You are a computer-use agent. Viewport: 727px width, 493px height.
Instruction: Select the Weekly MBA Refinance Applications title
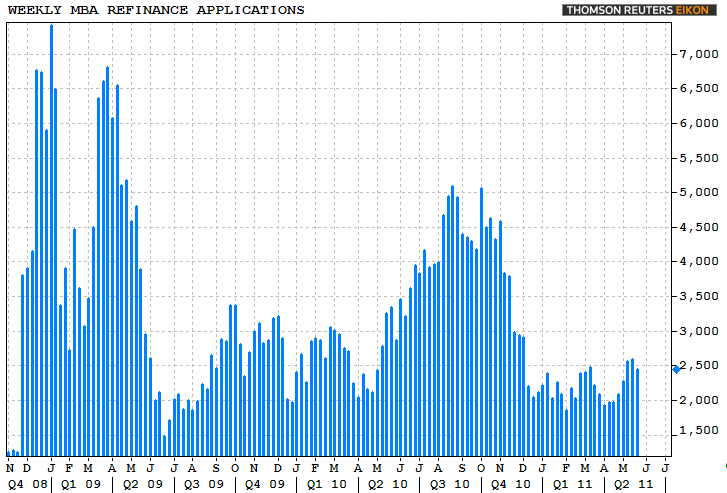[x=156, y=10]
